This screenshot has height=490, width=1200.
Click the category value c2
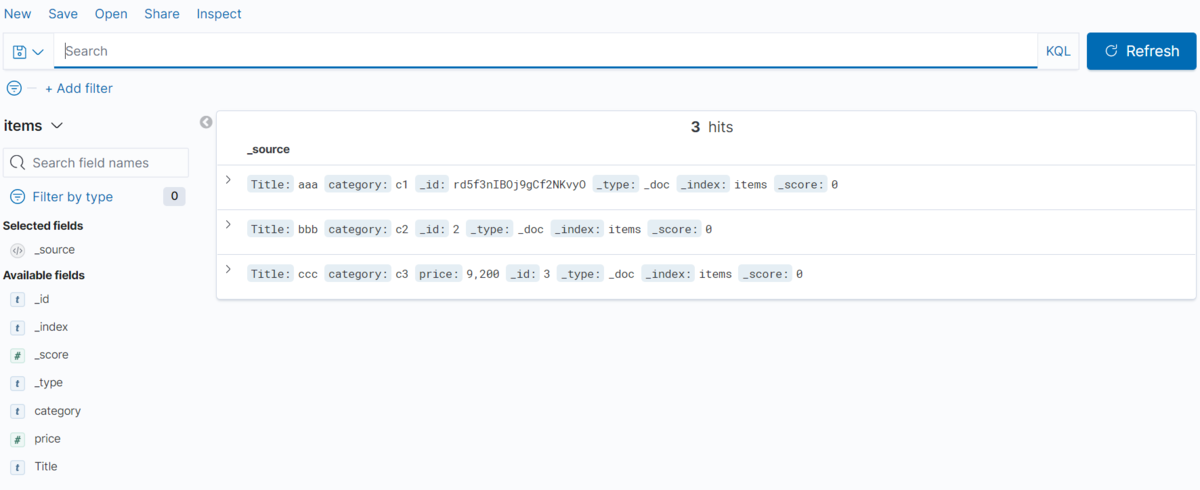click(x=402, y=229)
